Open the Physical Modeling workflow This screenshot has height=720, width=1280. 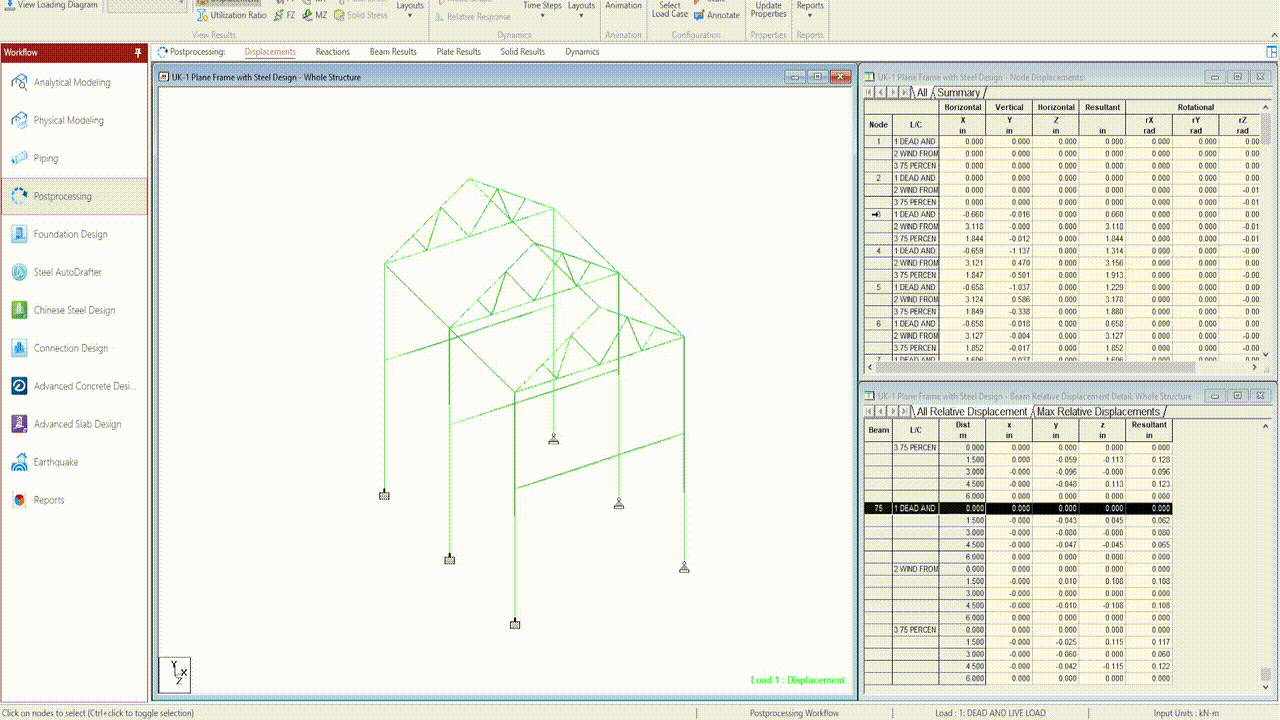tap(68, 120)
